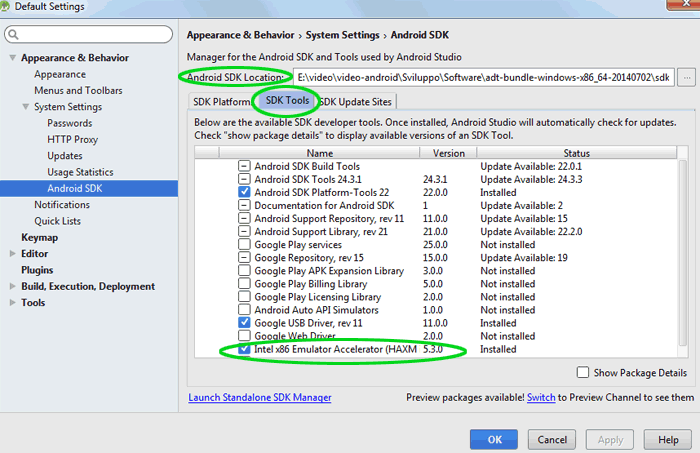Open Plugins settings
This screenshot has width=700, height=453.
37,270
